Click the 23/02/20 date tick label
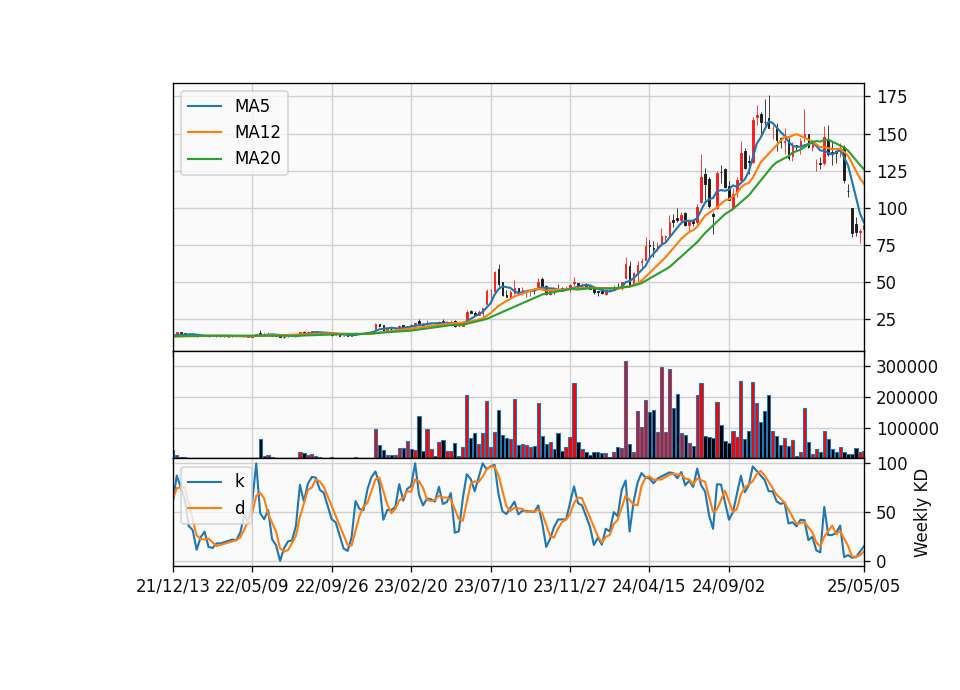The image size is (960, 690). coord(411,586)
